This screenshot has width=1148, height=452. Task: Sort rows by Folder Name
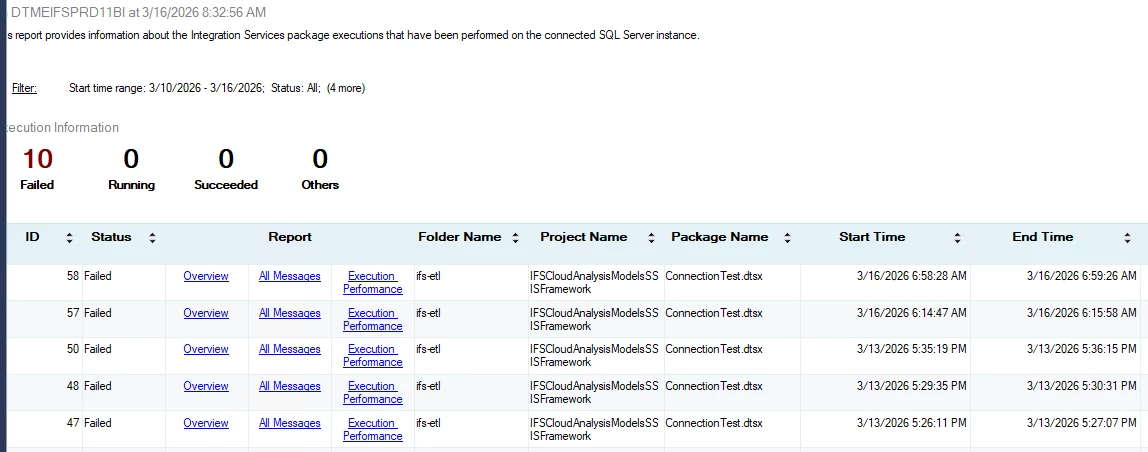515,238
